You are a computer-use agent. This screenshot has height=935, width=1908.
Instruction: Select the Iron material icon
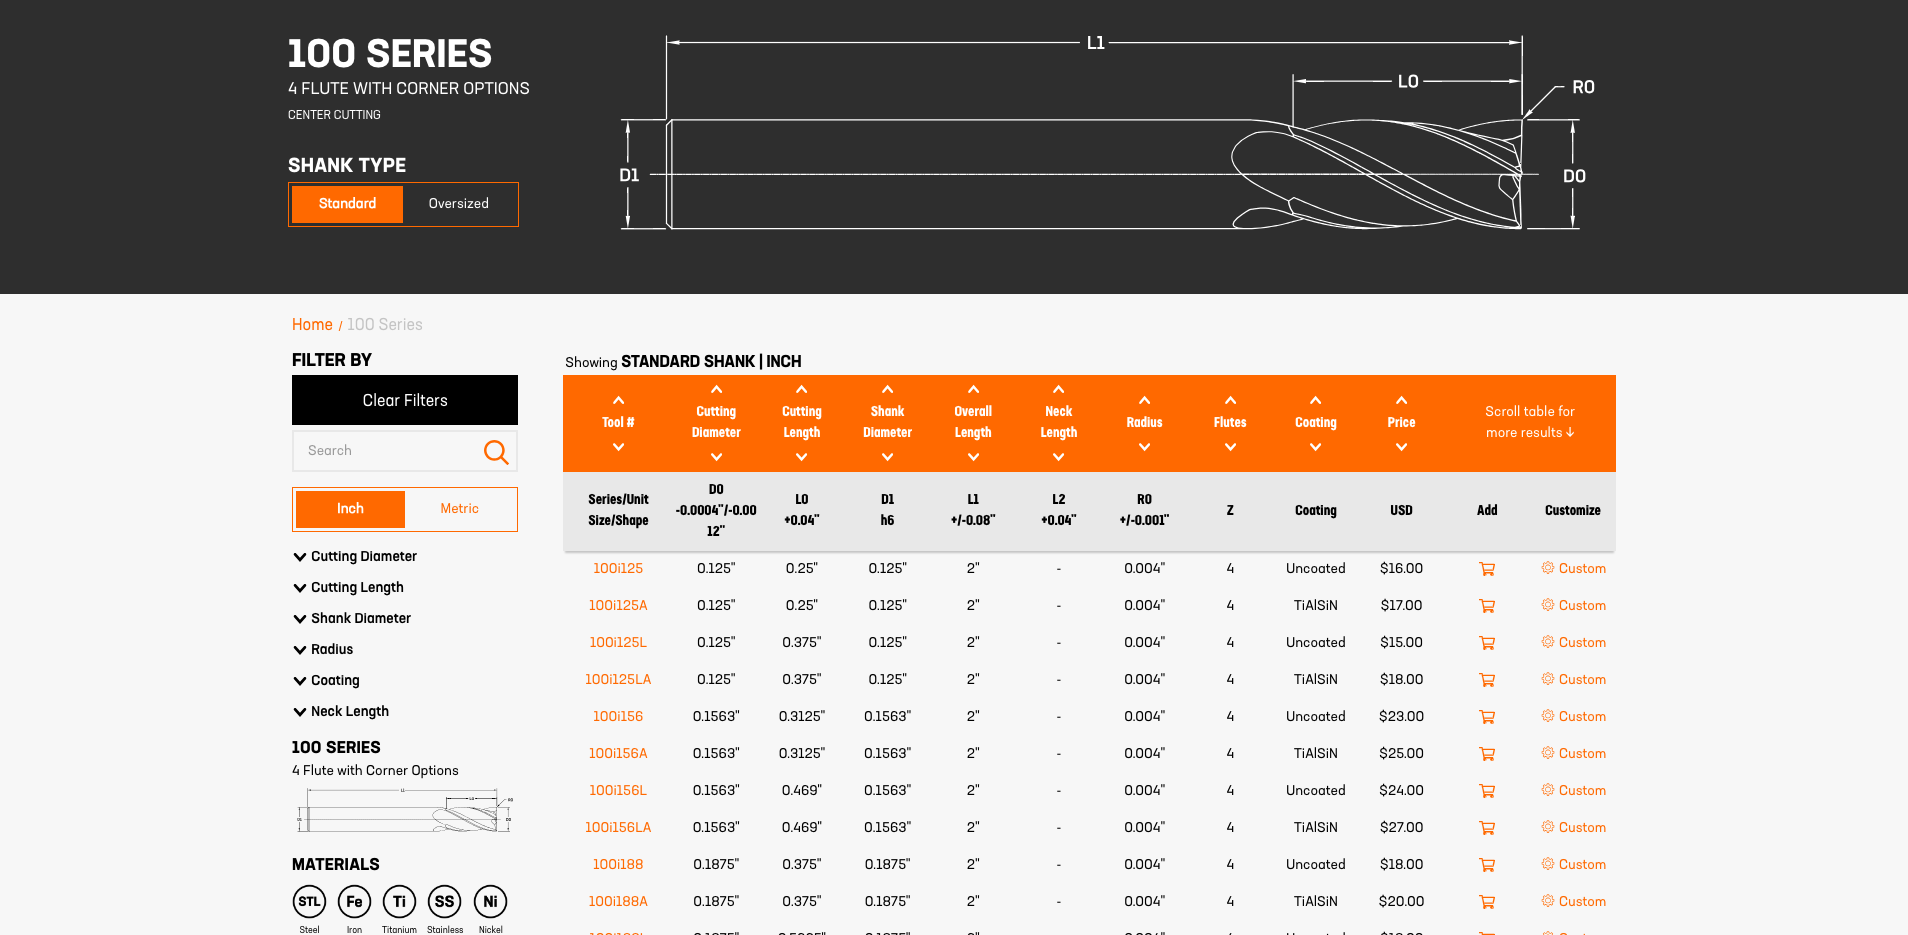click(354, 902)
